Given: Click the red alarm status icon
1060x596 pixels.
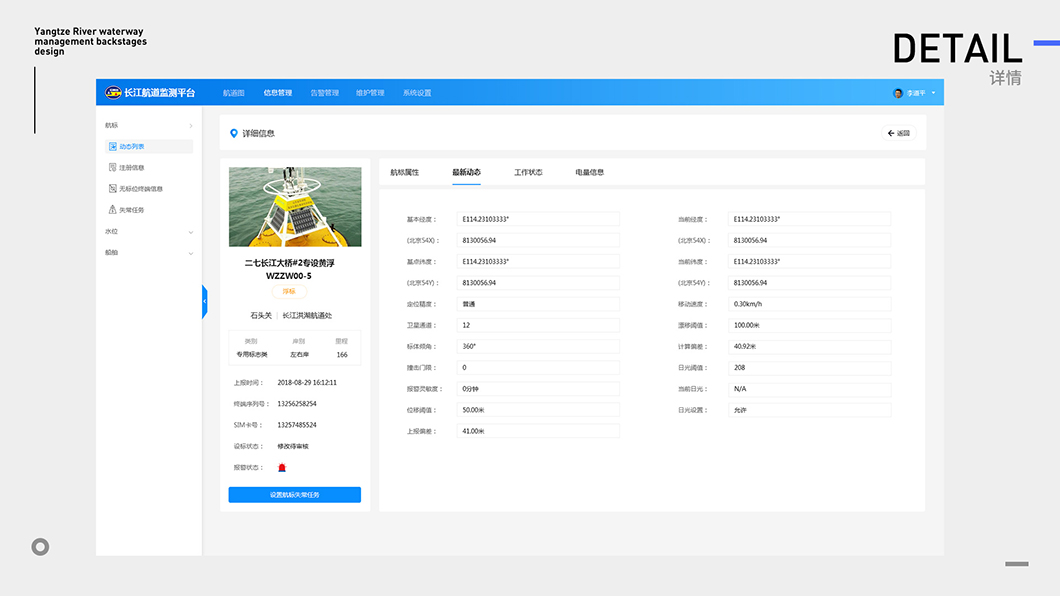Looking at the screenshot, I should click(x=282, y=468).
